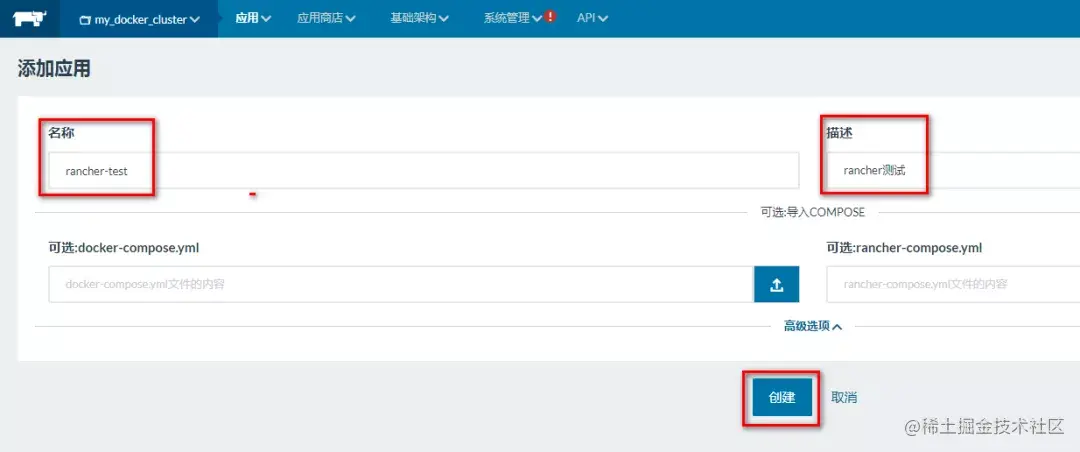This screenshot has width=1080, height=452.
Task: Open the 应用 menu
Action: pos(253,19)
